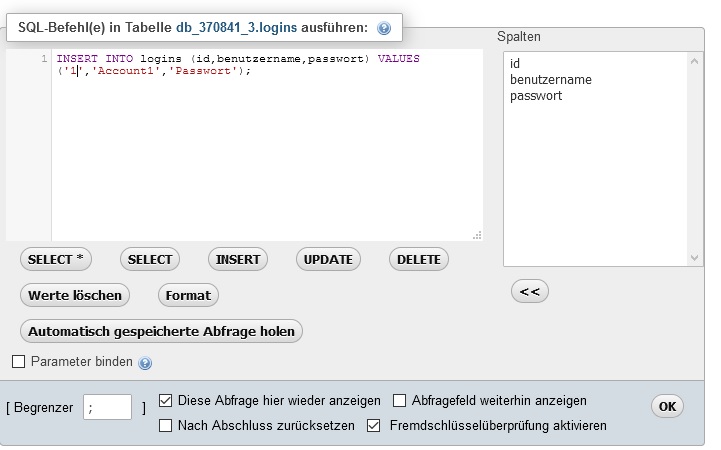
Task: Retrieve the automatically saved query
Action: 161,330
